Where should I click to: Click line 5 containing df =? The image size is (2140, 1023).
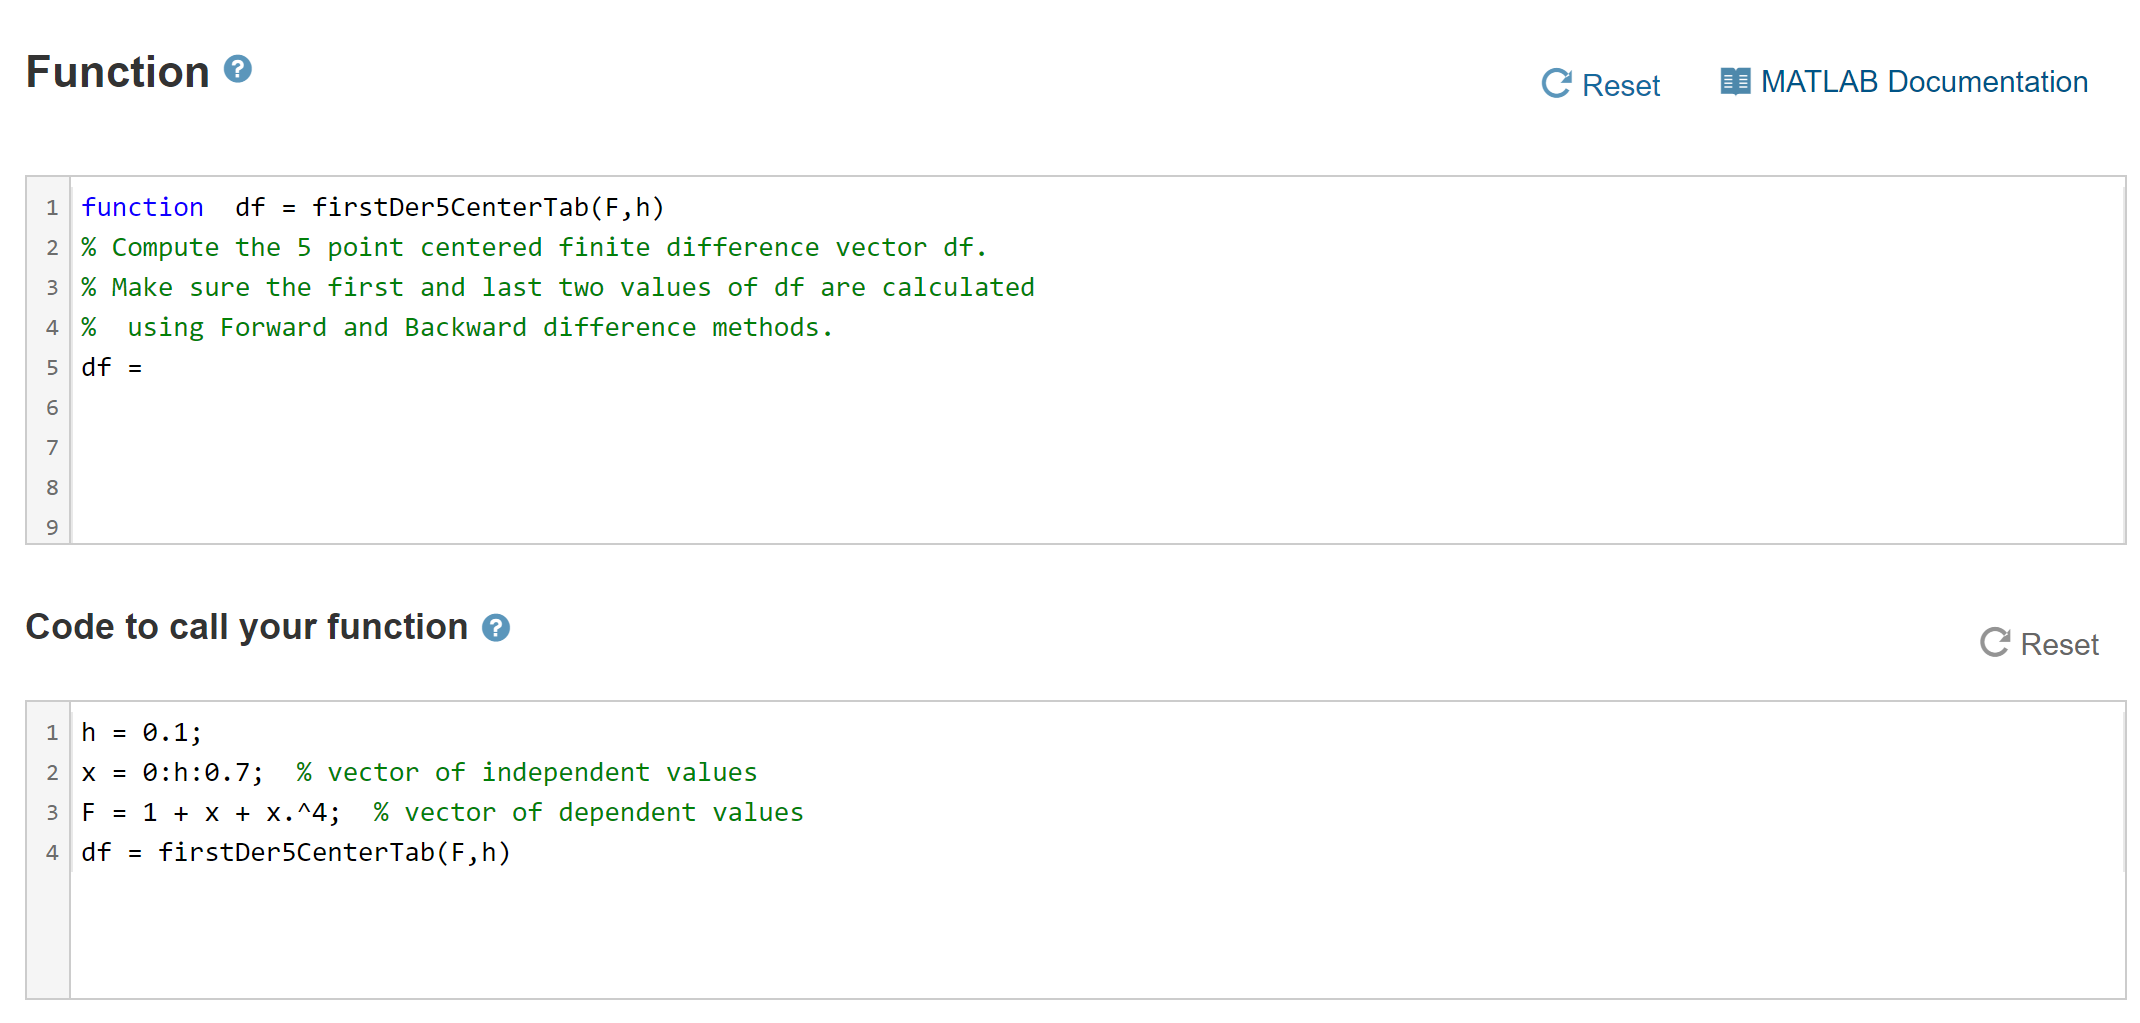(x=112, y=367)
